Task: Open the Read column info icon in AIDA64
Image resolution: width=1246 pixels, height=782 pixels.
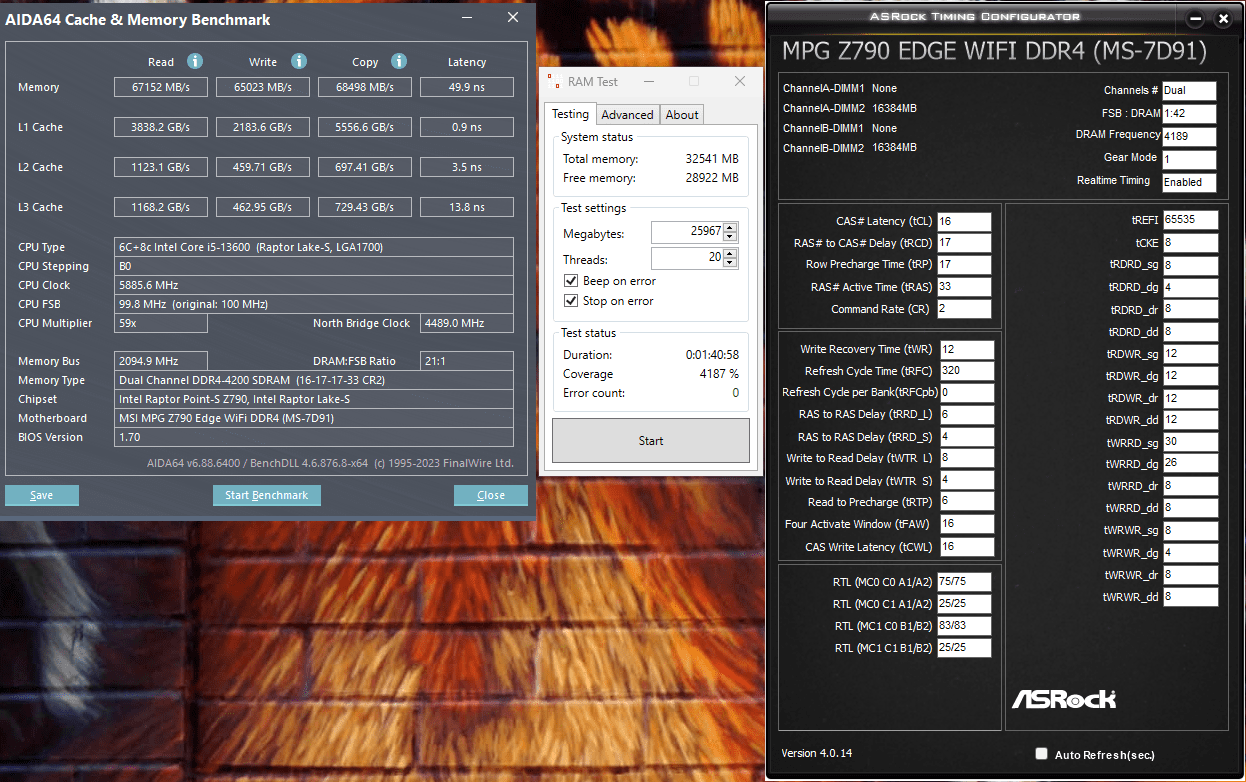Action: pyautogui.click(x=195, y=61)
